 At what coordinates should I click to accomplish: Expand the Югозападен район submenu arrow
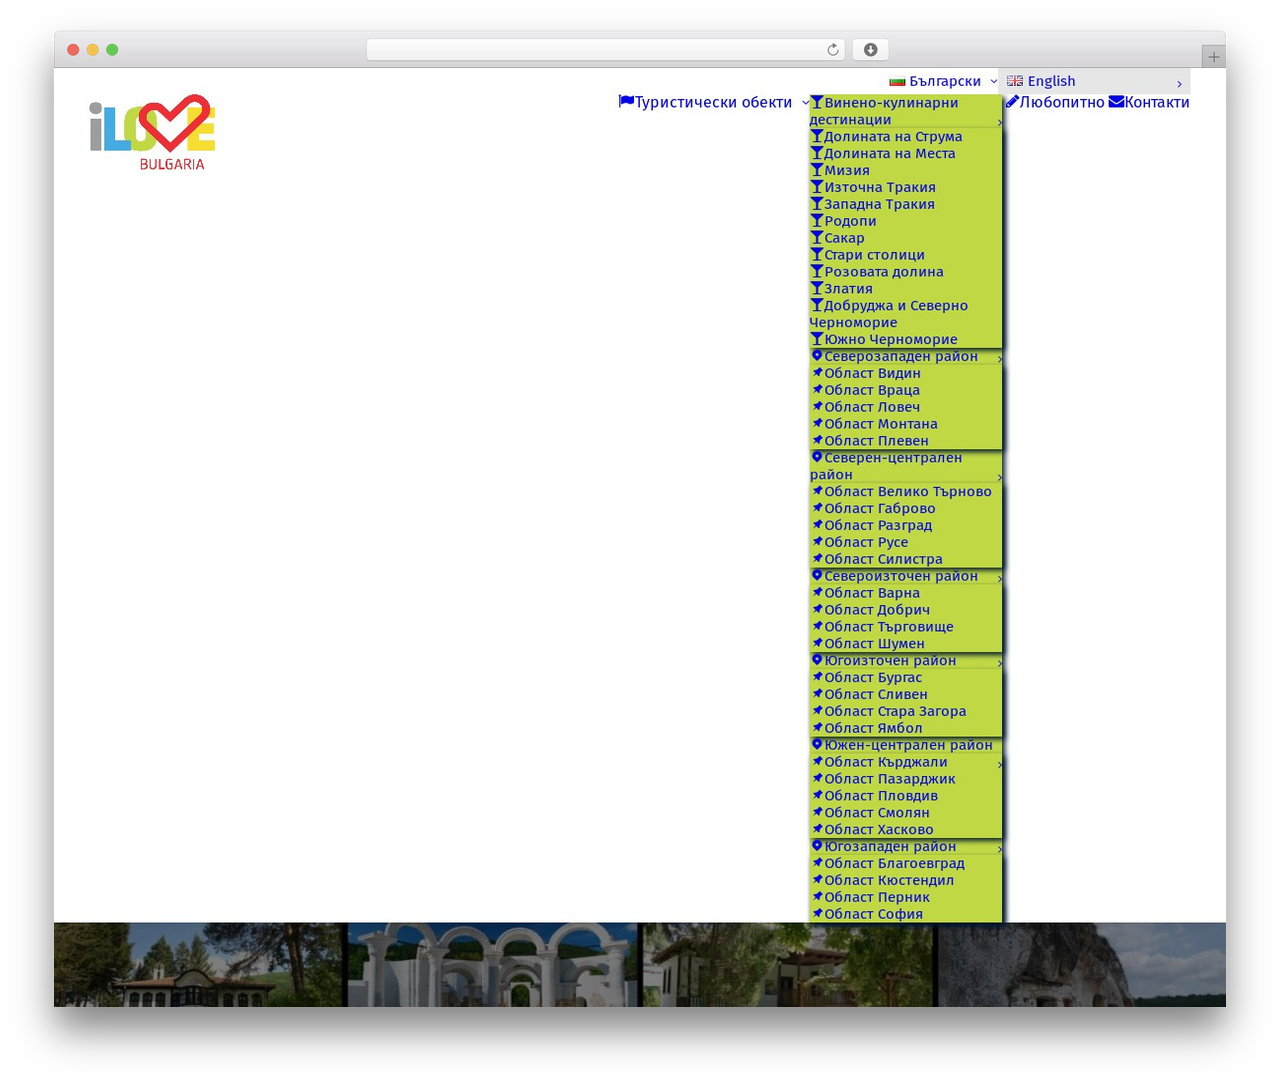[999, 848]
